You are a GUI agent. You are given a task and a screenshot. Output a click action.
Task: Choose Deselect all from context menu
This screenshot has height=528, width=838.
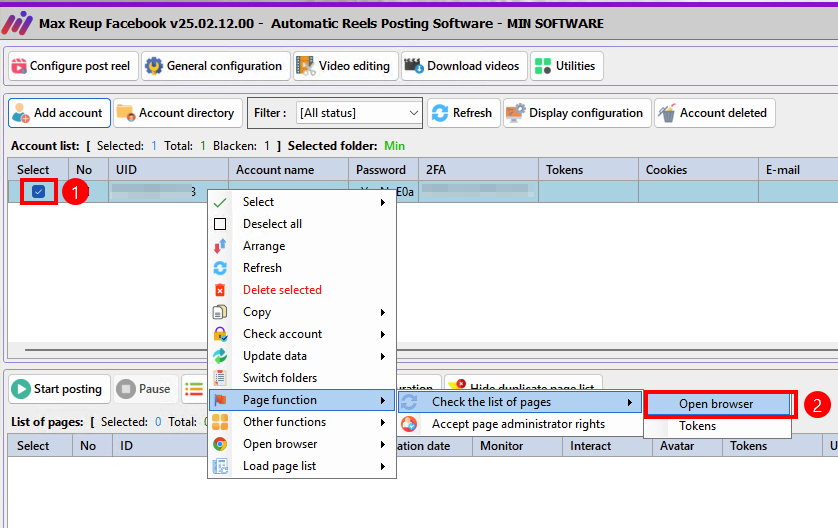tap(302, 224)
